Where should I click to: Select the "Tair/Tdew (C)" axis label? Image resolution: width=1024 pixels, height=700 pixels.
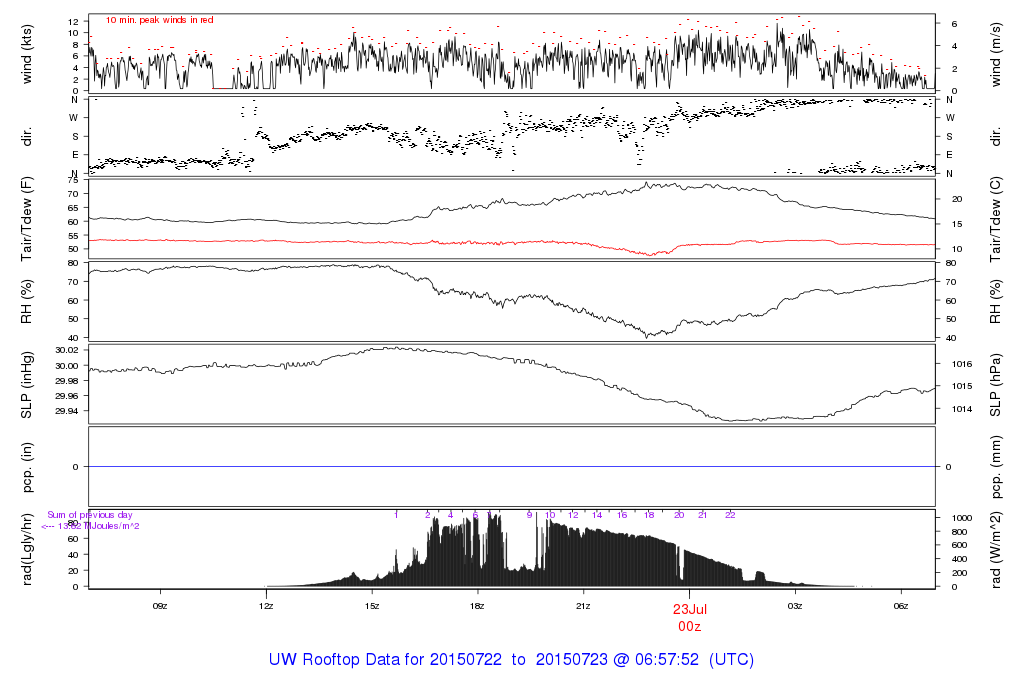[997, 217]
